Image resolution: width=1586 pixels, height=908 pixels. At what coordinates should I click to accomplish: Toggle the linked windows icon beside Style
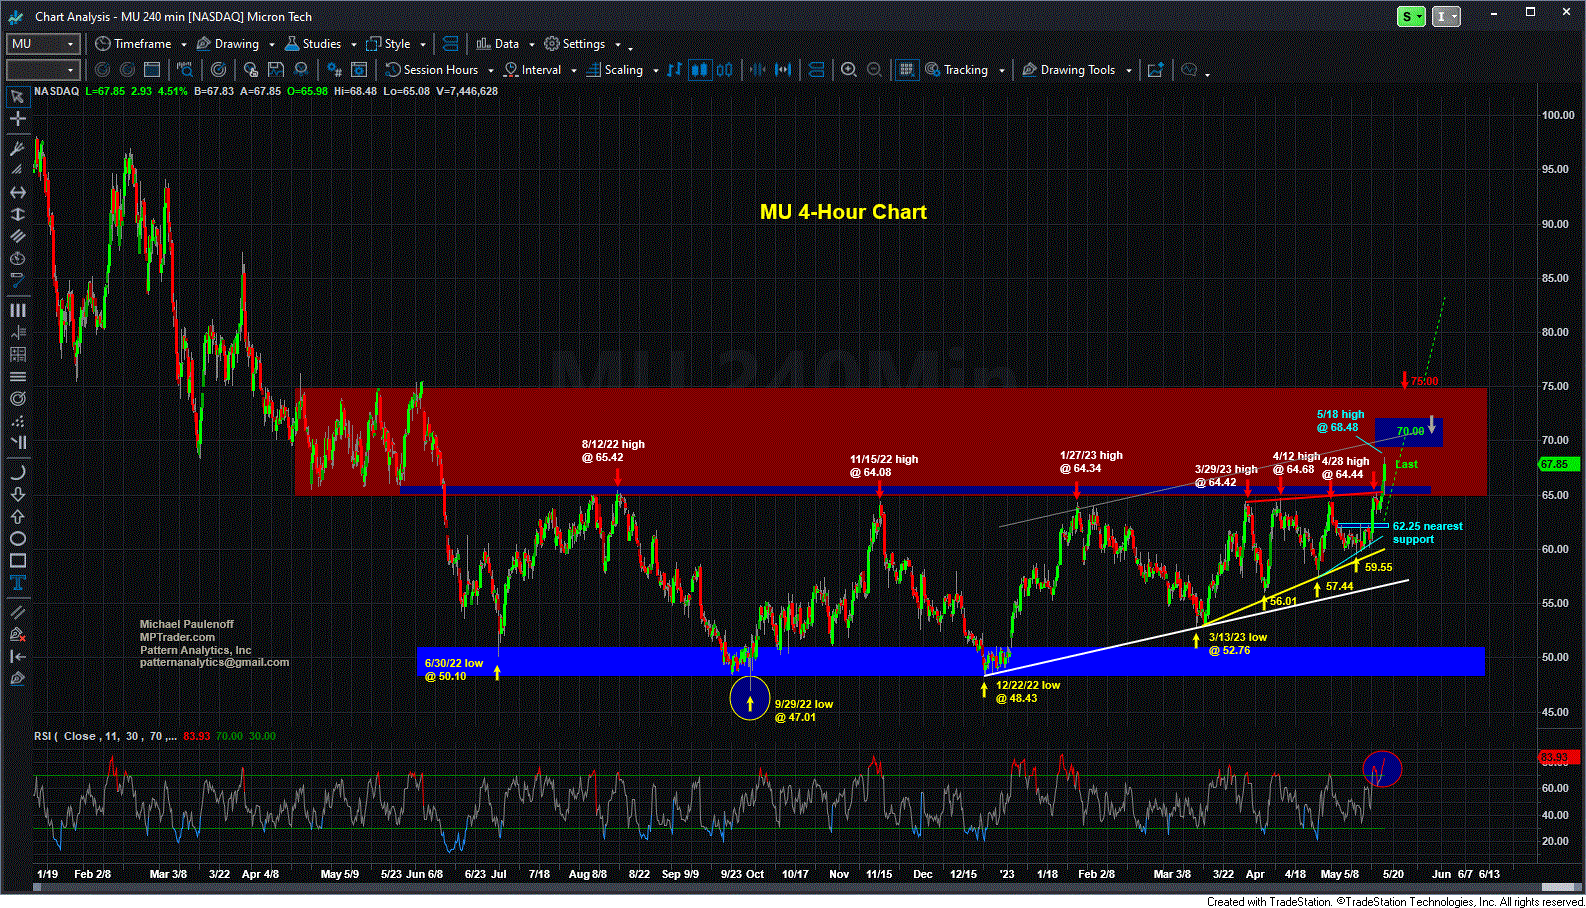pyautogui.click(x=450, y=44)
